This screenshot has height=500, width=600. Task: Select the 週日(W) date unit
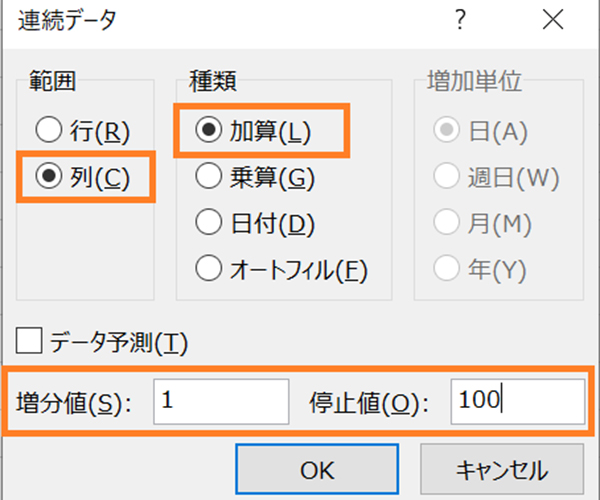pyautogui.click(x=444, y=178)
